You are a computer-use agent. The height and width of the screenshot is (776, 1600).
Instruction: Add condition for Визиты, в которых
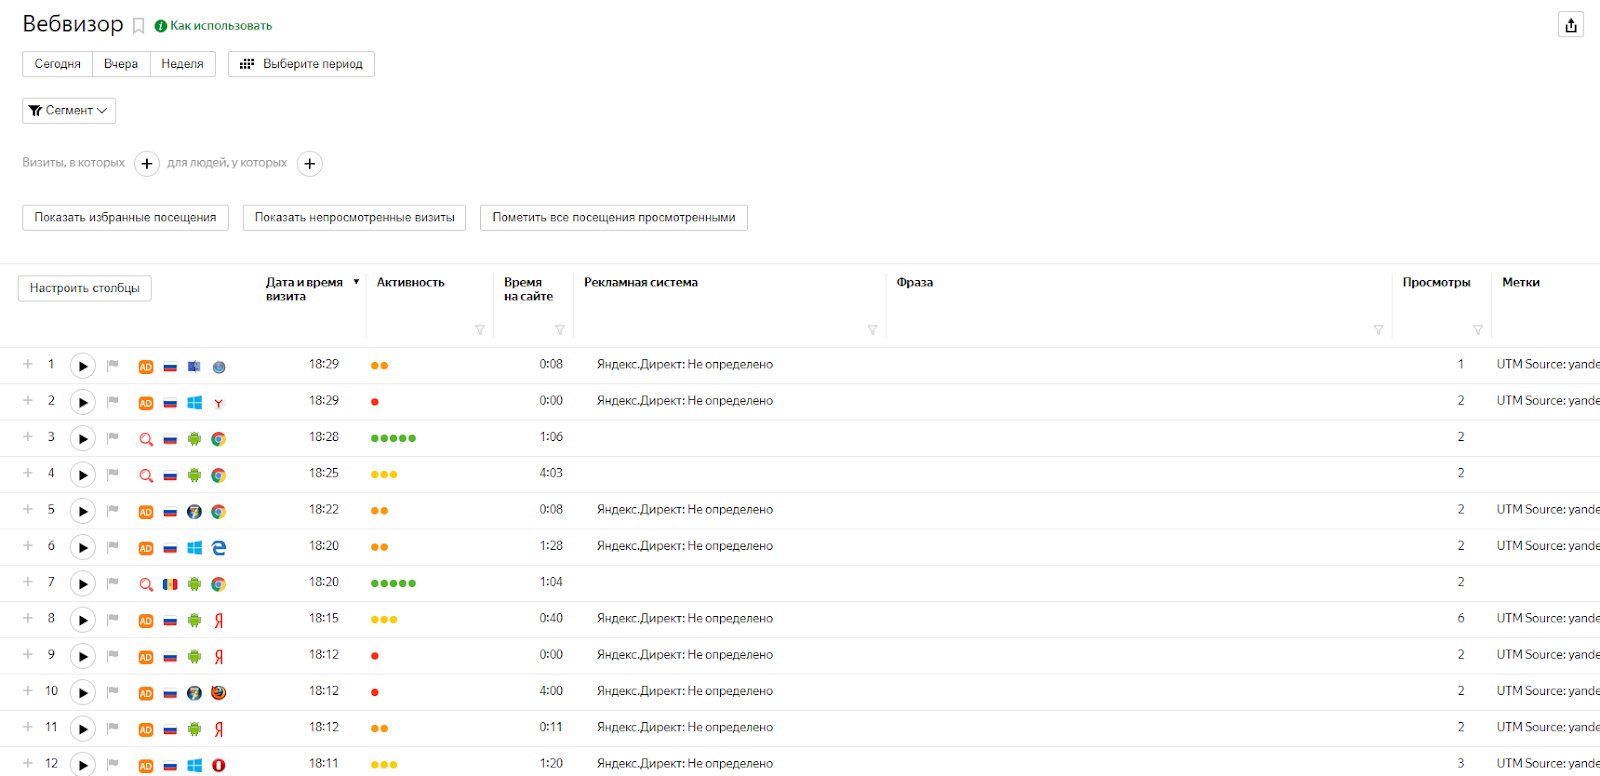tap(147, 164)
